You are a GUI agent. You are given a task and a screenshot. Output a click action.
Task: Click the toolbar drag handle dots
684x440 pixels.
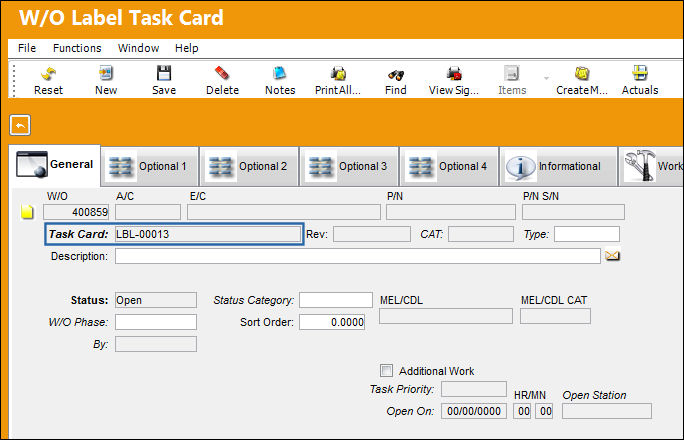click(x=14, y=80)
